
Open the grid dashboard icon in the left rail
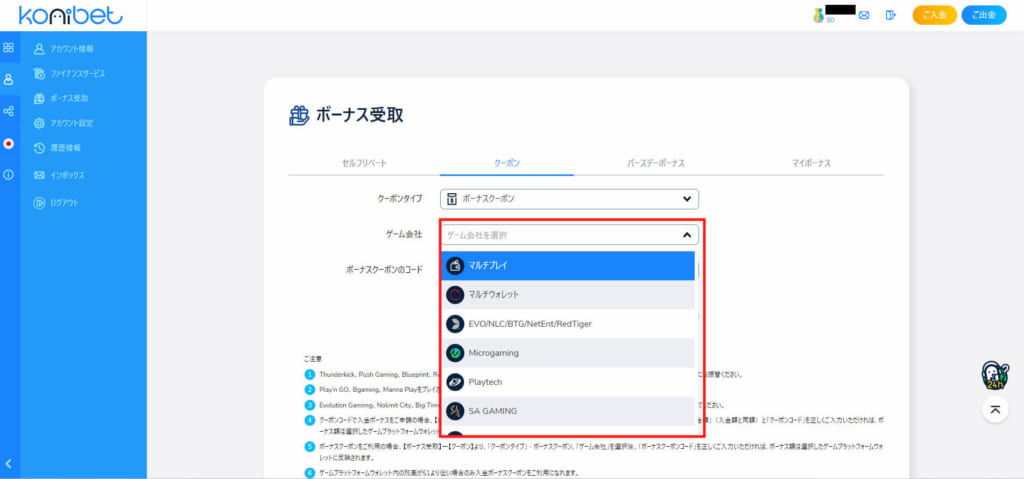coord(8,48)
